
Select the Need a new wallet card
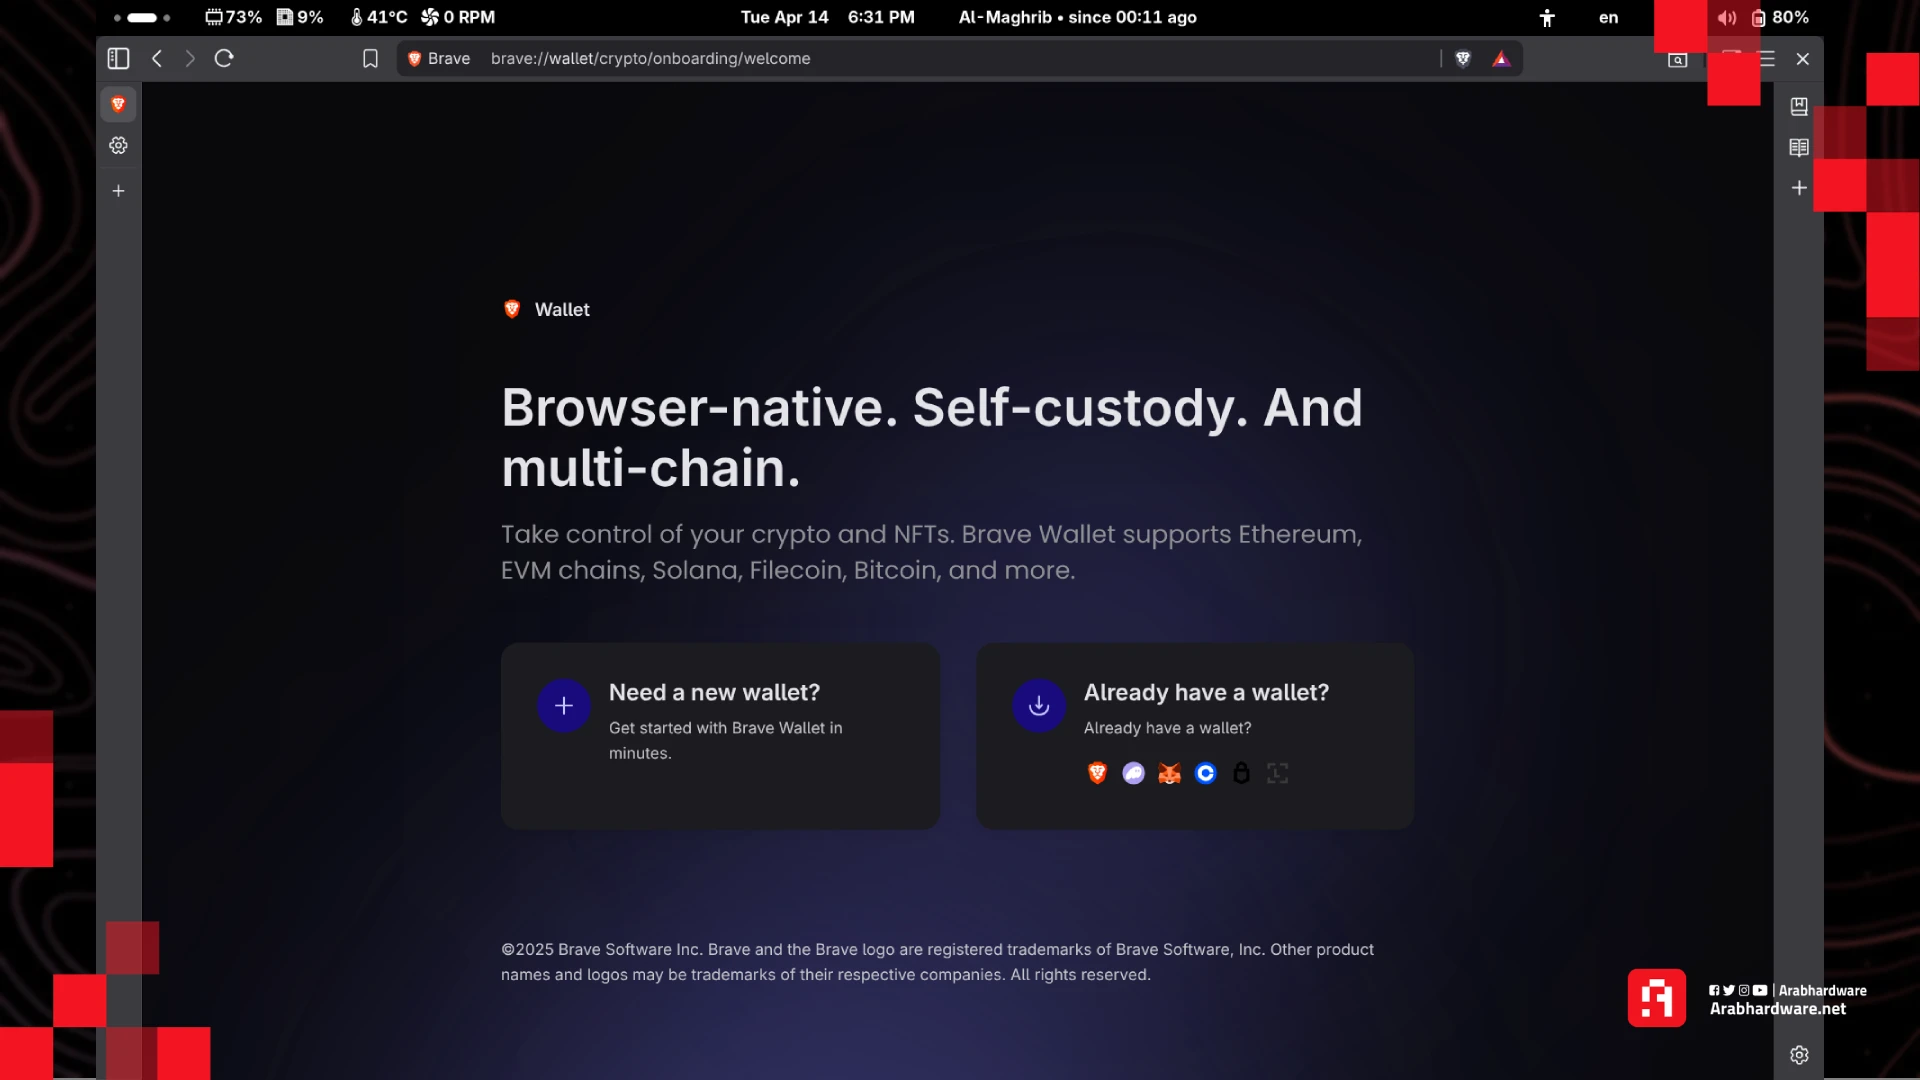719,736
